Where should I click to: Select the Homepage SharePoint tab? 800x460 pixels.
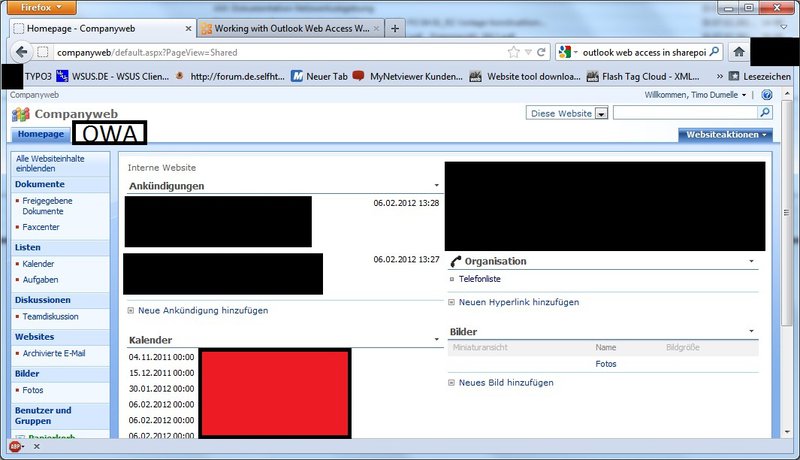tap(40, 134)
